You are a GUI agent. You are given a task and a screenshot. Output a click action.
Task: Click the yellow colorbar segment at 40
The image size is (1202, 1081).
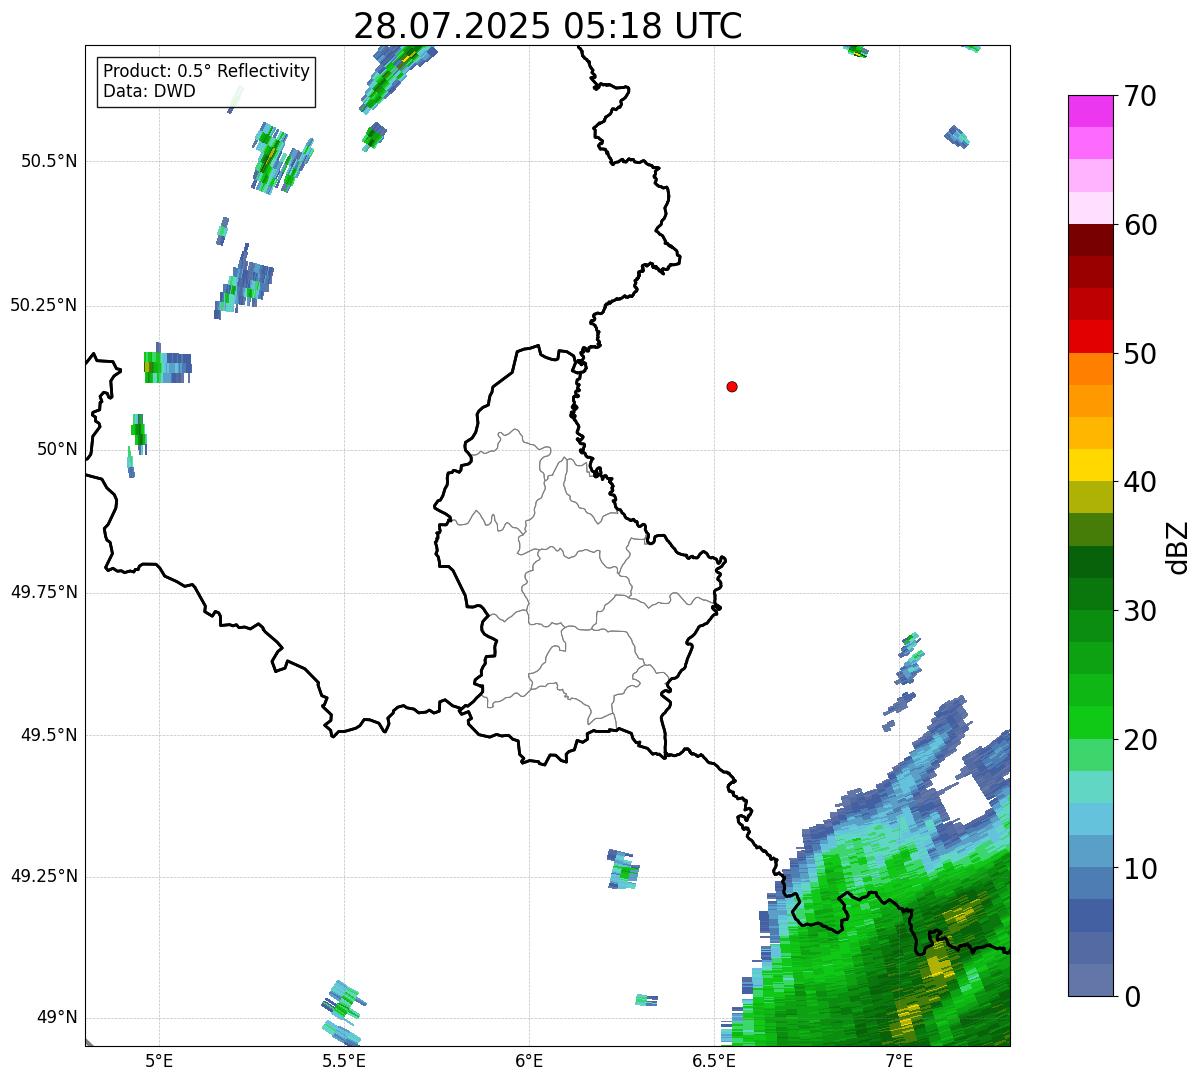(1090, 465)
